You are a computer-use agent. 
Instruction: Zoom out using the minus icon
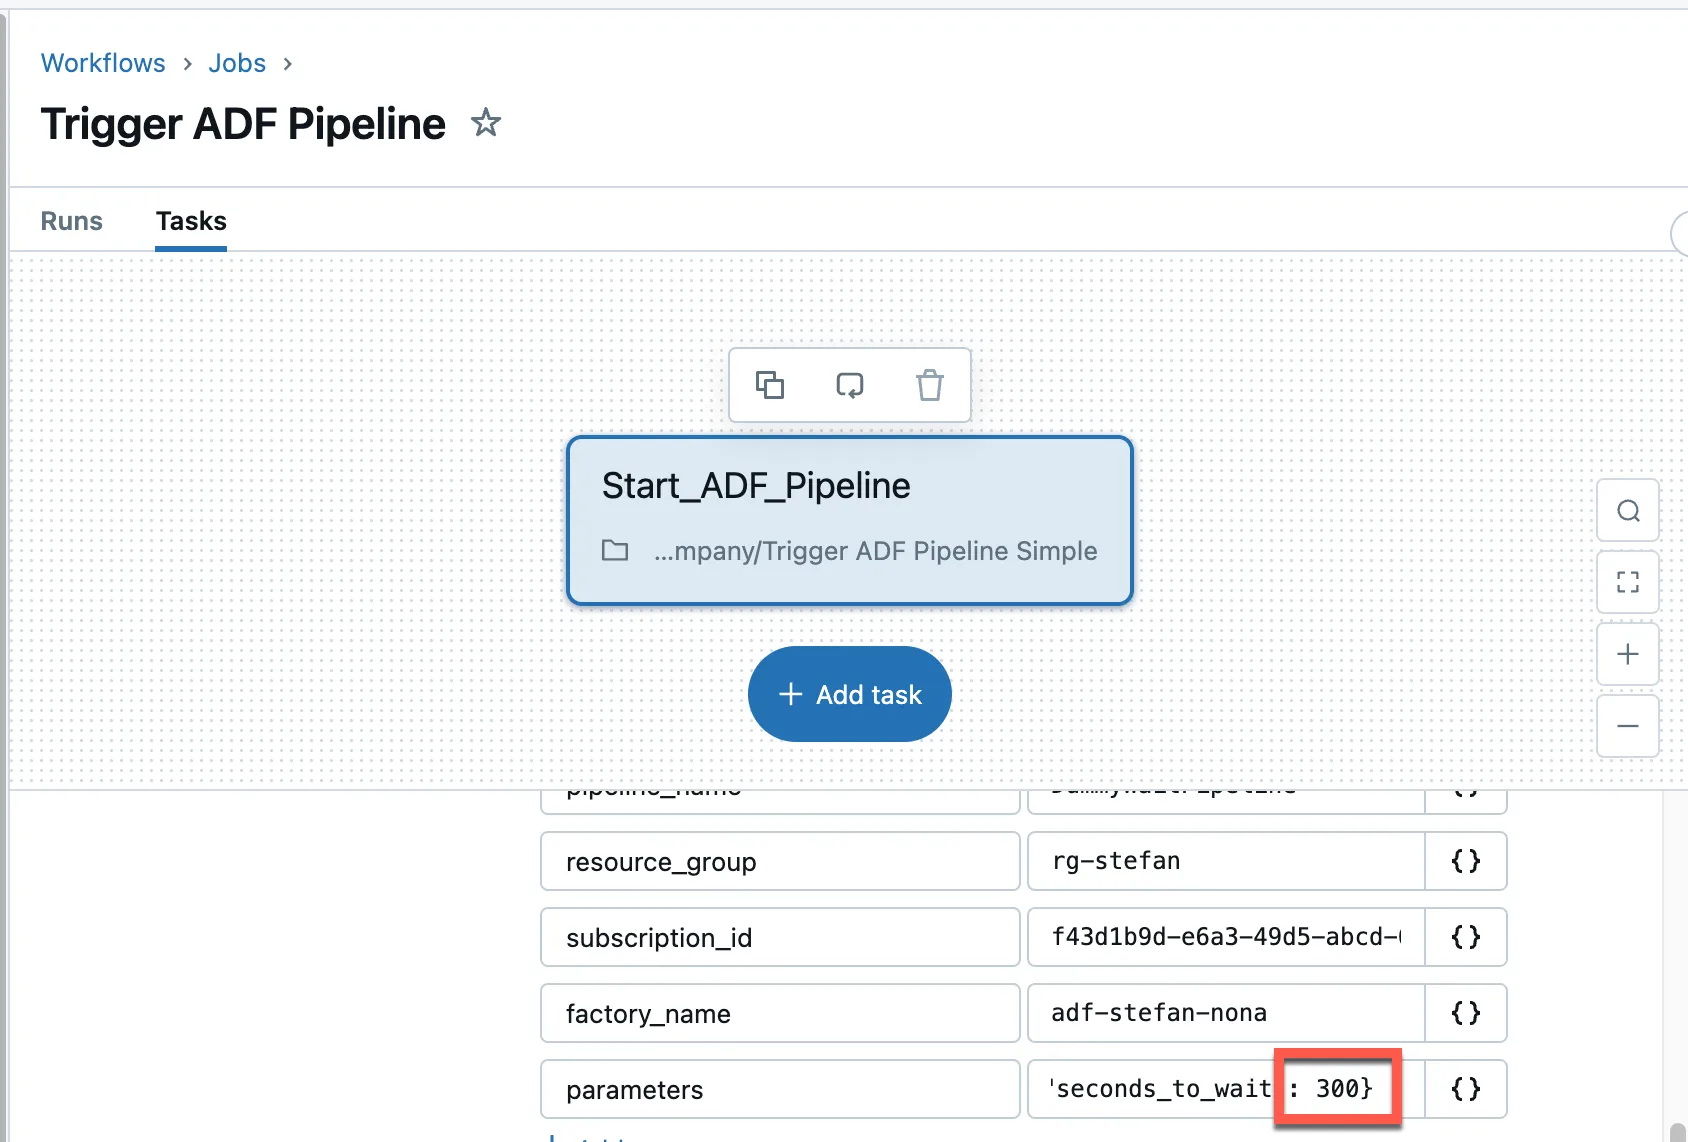[x=1627, y=726]
